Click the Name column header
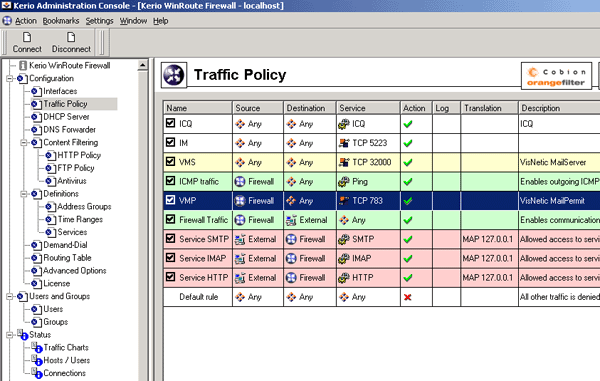Viewport: 600px width, 381px height. [x=198, y=108]
